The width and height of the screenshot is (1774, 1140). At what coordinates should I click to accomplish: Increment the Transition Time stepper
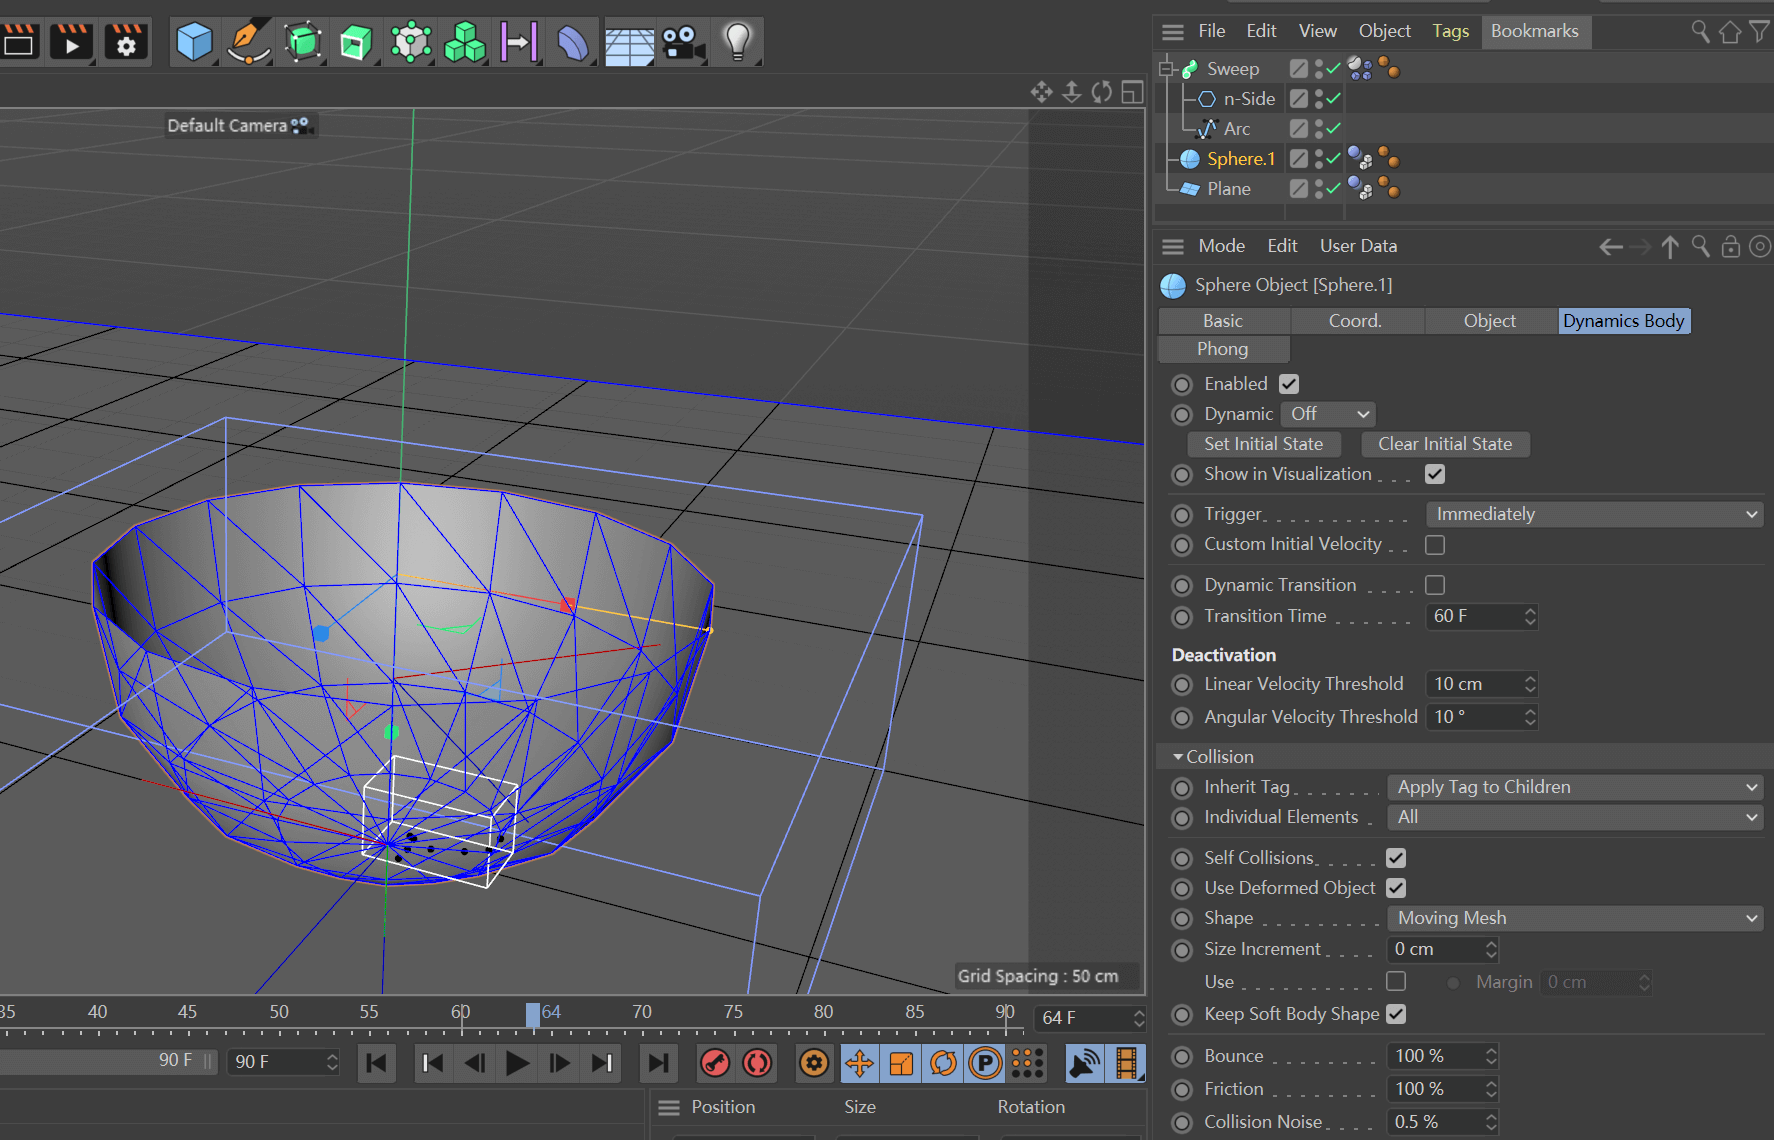pyautogui.click(x=1530, y=610)
